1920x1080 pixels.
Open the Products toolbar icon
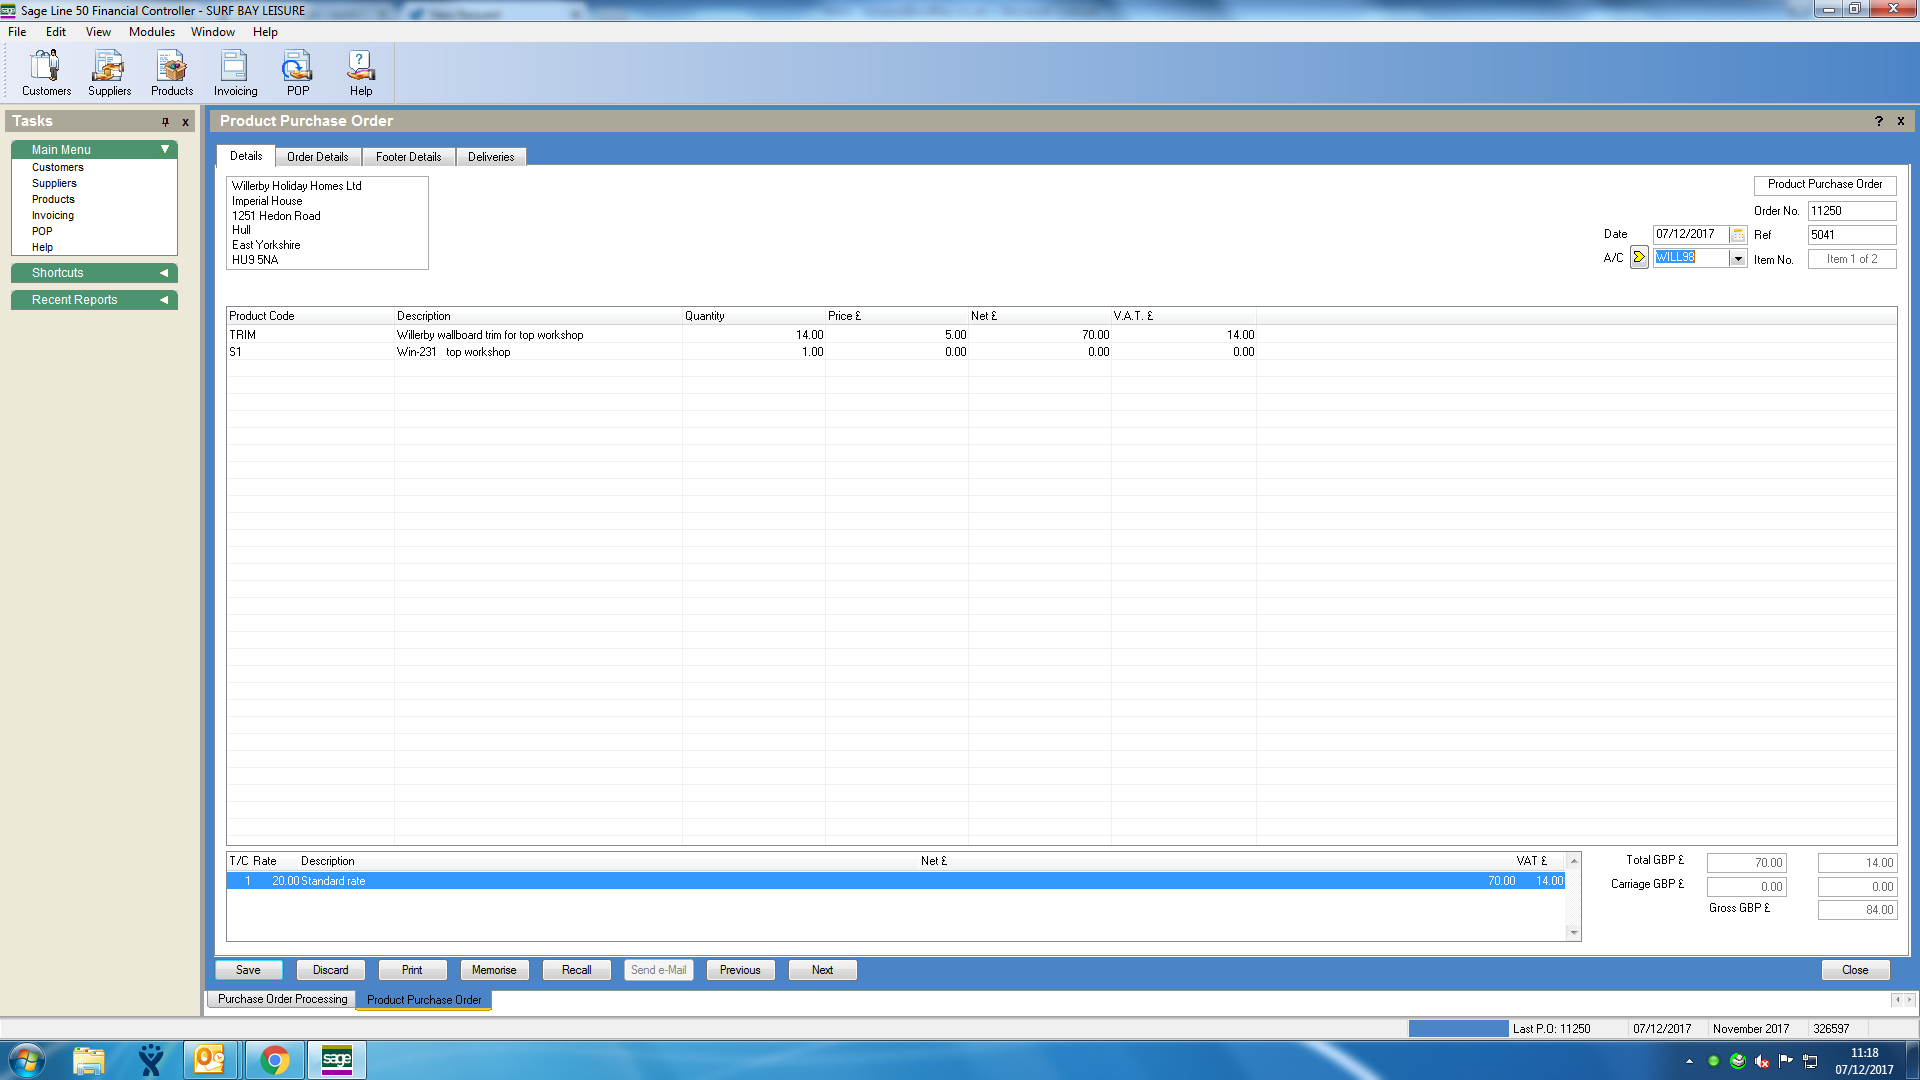(x=172, y=72)
